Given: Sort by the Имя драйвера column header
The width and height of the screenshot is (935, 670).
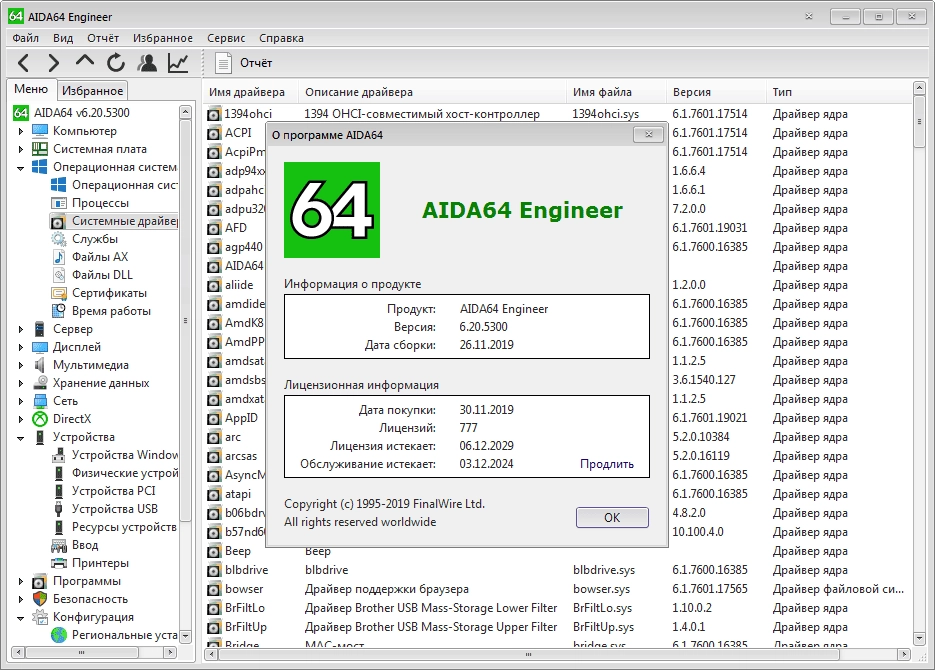Looking at the screenshot, I should (x=250, y=92).
